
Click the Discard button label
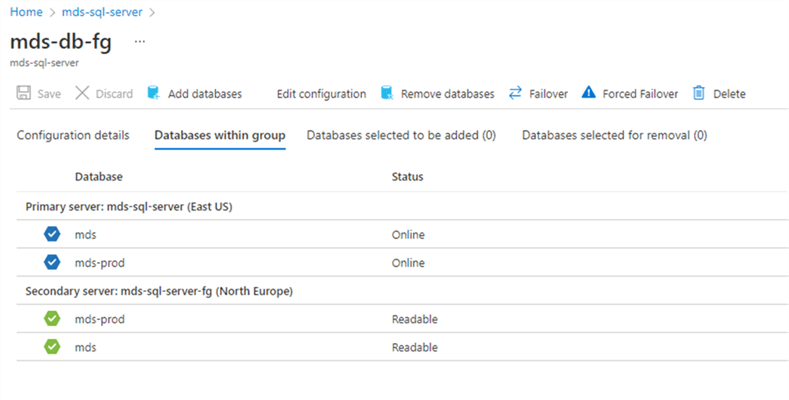(114, 94)
